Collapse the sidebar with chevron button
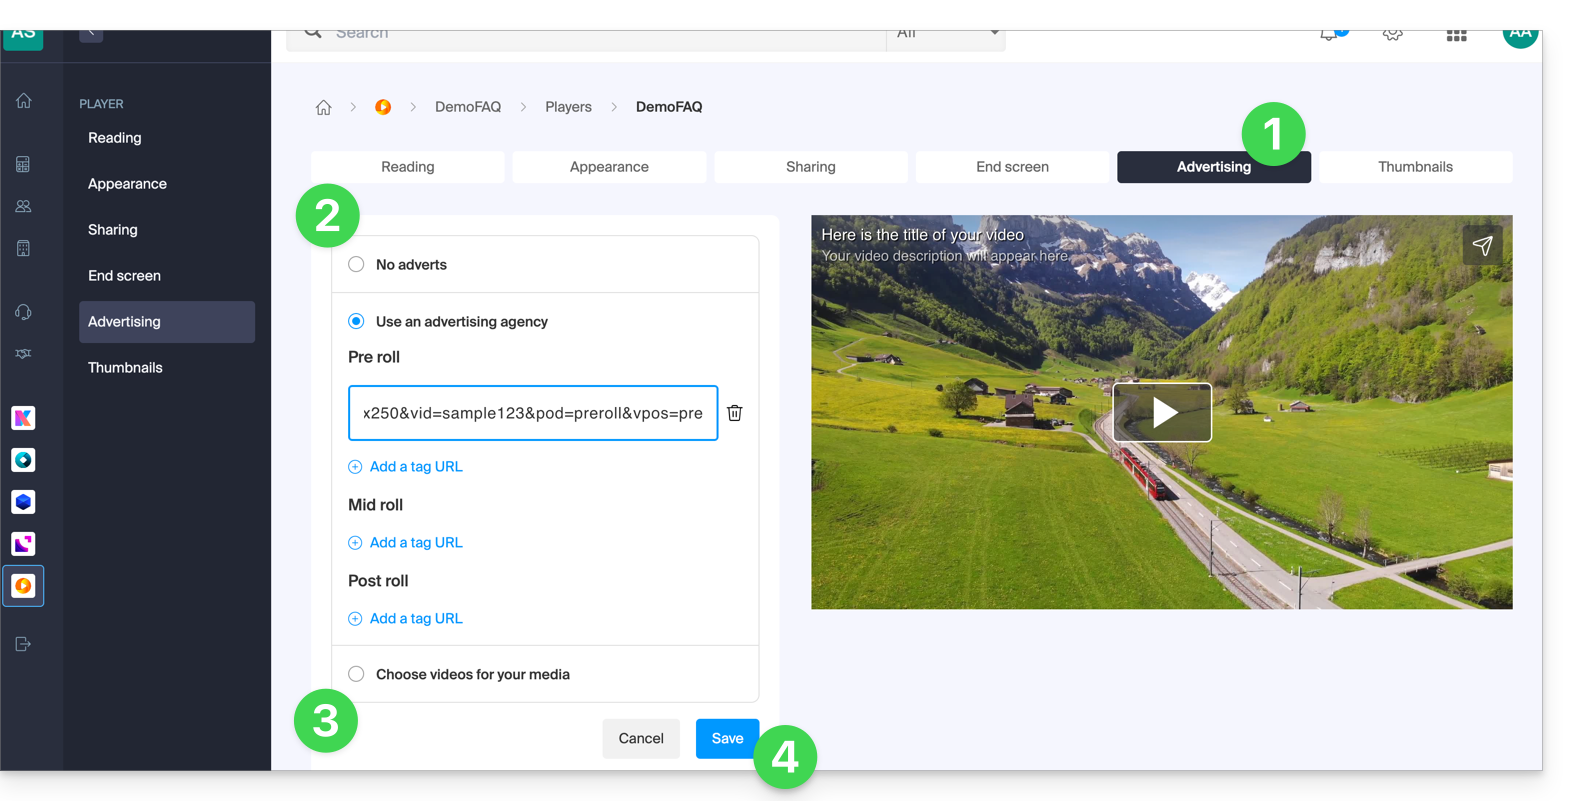Screen dimensions: 1573x801 [x=91, y=33]
